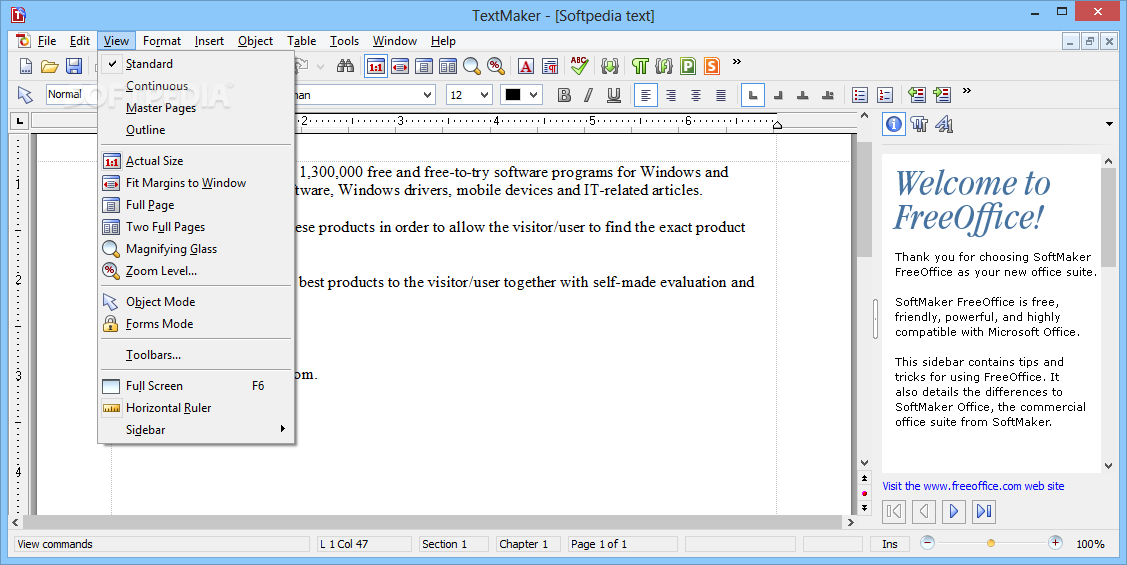Screen dimensions: 1127x565
Task: Click the Ins insert mode indicator
Action: click(890, 544)
